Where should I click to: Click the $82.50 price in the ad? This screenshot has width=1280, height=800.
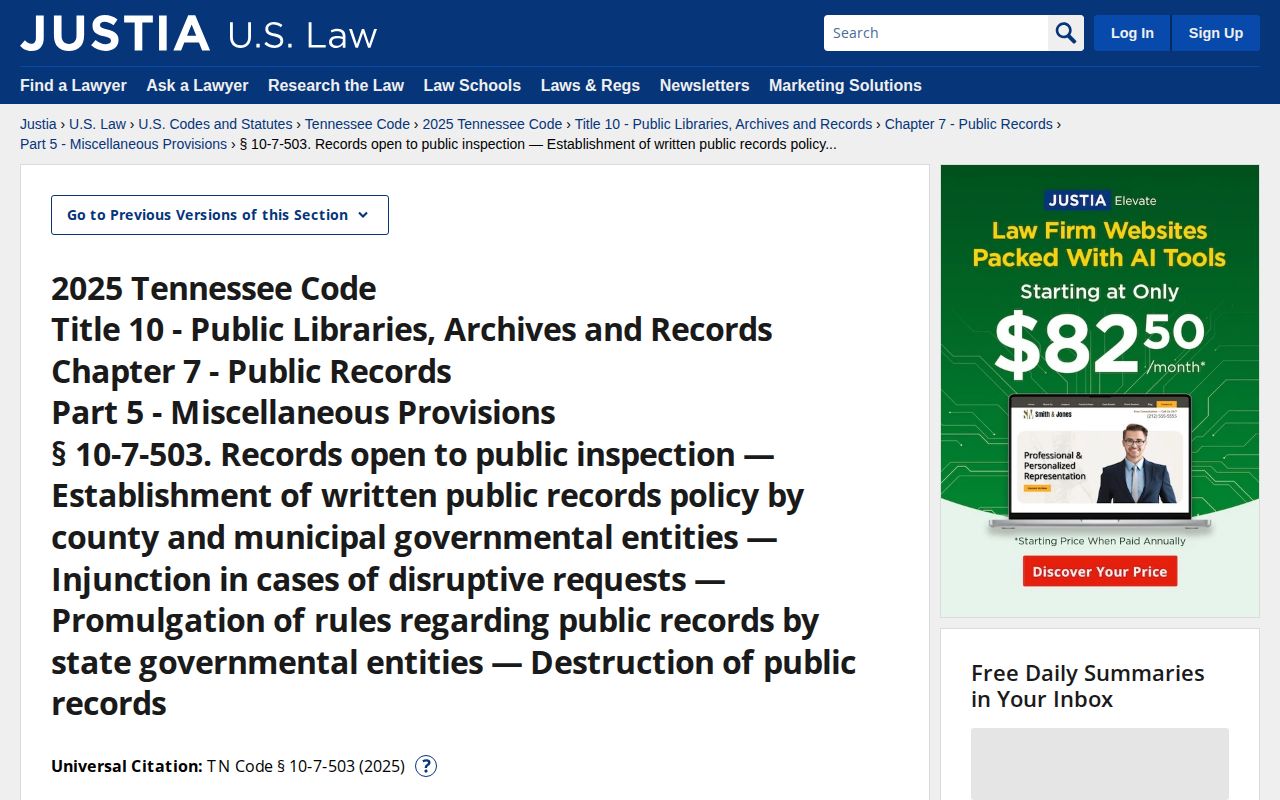tap(1100, 343)
